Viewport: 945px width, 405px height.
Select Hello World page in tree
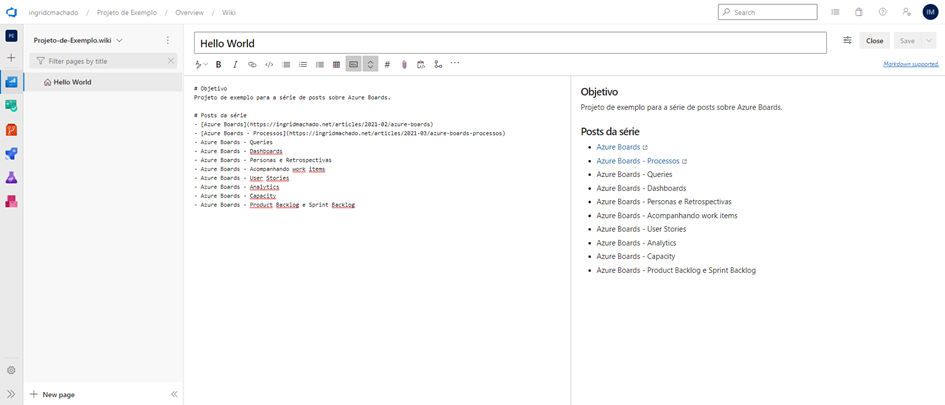coord(103,82)
